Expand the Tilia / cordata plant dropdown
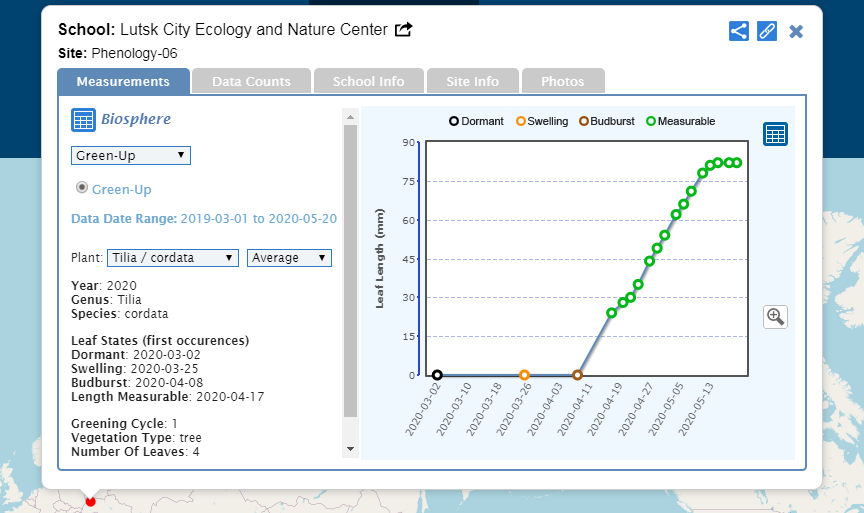 point(173,258)
